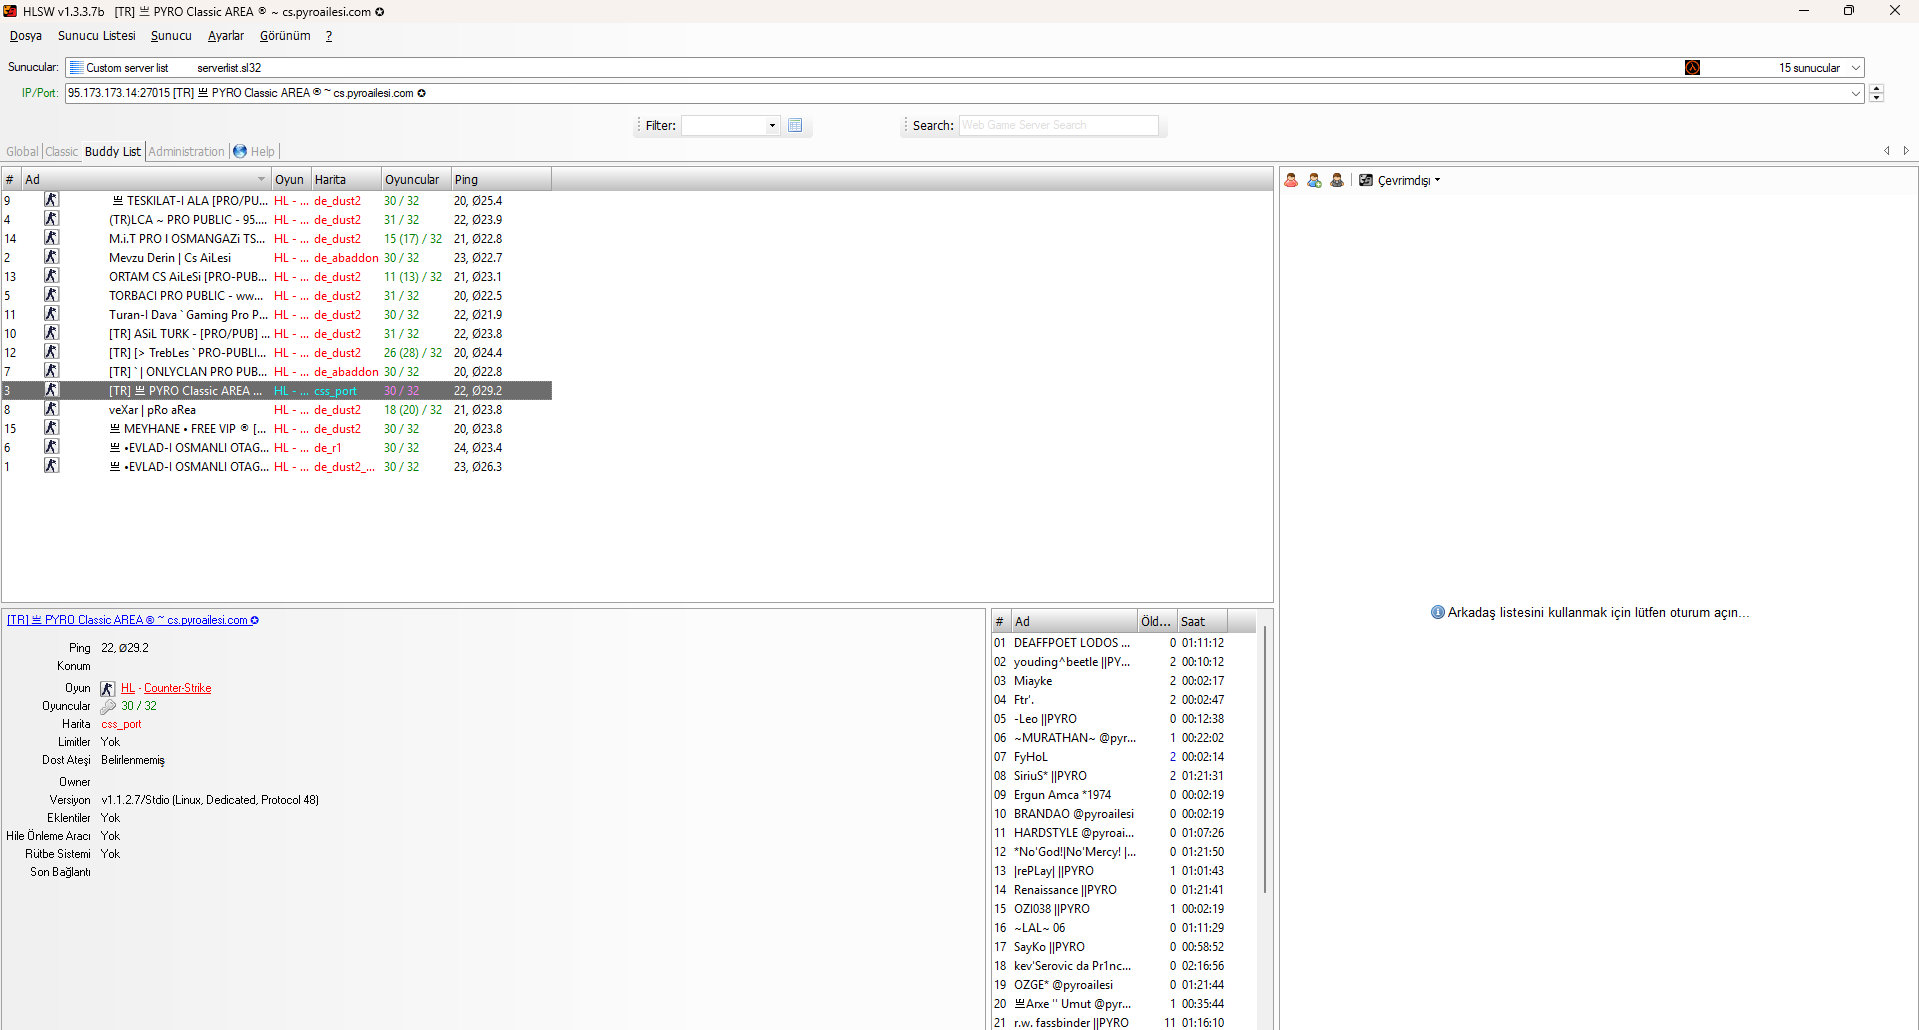The width and height of the screenshot is (1919, 1030).
Task: Click the Counter-Strike icon next to Oyun field
Action: coord(107,688)
